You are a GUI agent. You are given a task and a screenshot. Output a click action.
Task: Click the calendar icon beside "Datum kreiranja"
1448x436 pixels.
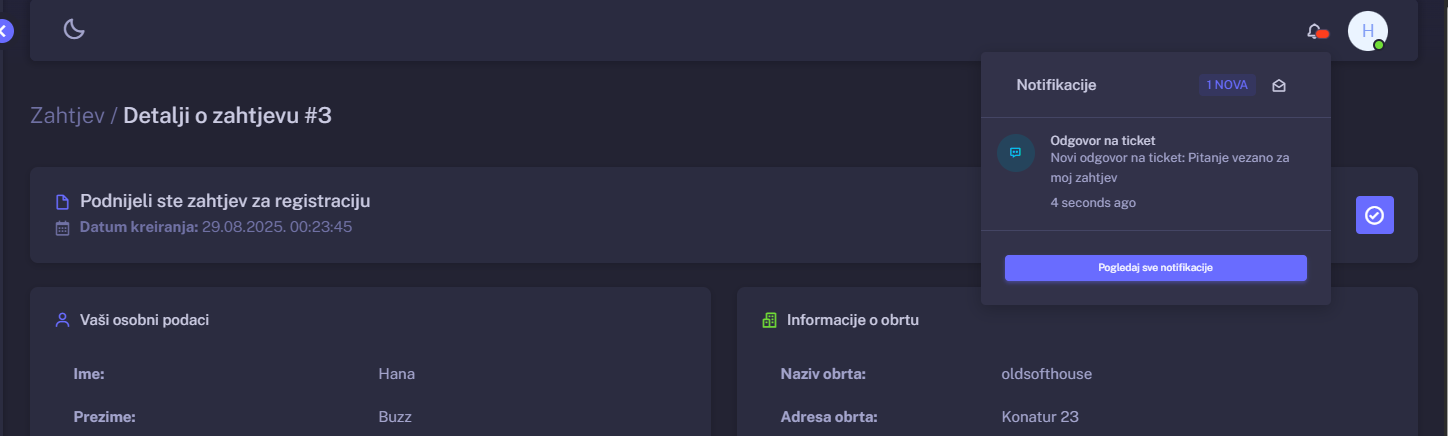(x=62, y=228)
